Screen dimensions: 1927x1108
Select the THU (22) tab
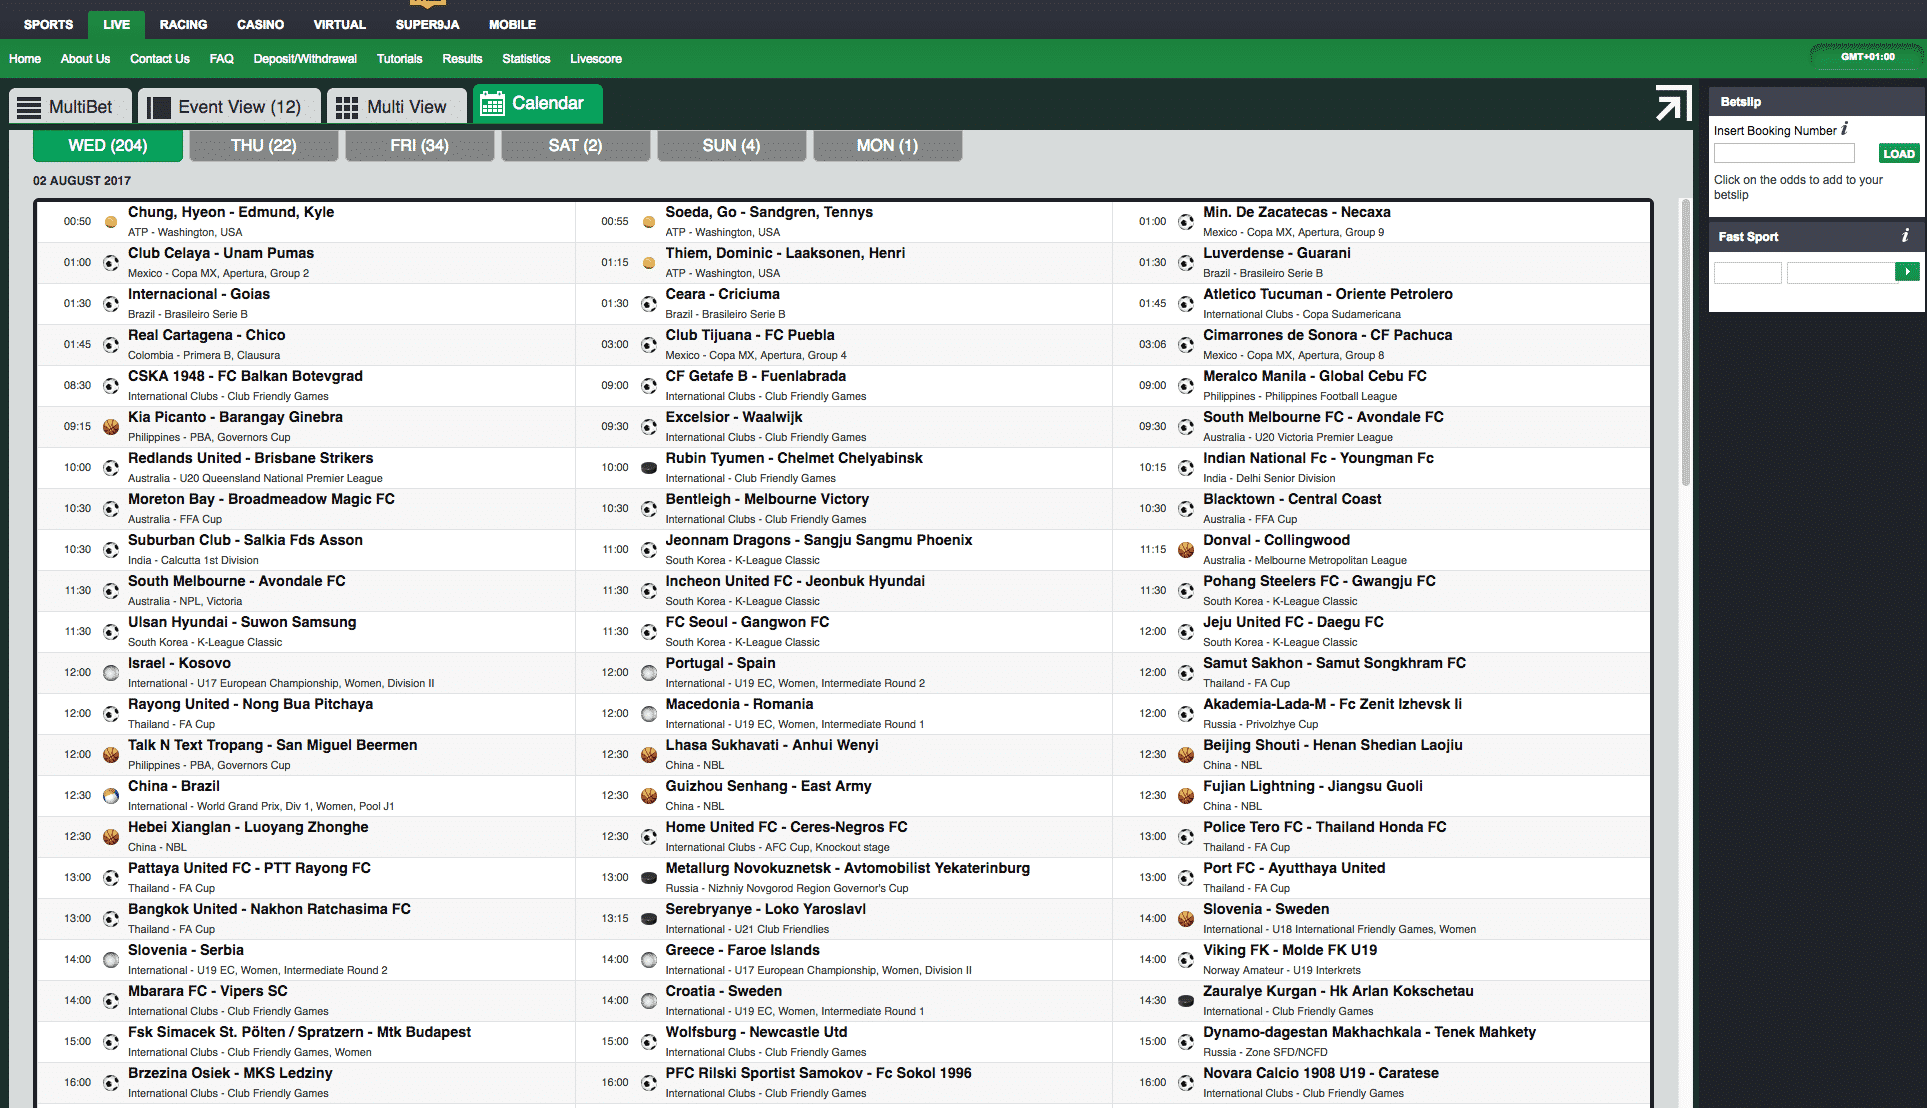tap(261, 146)
